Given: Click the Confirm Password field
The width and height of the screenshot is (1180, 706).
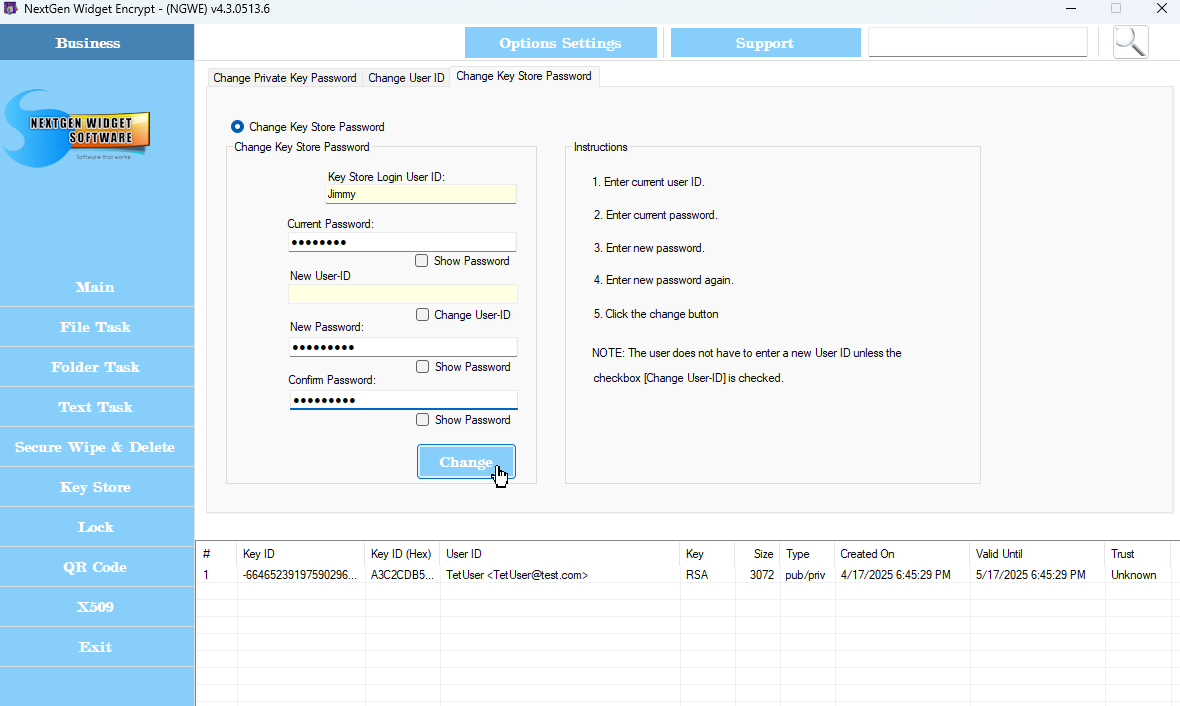Looking at the screenshot, I should click(x=403, y=400).
